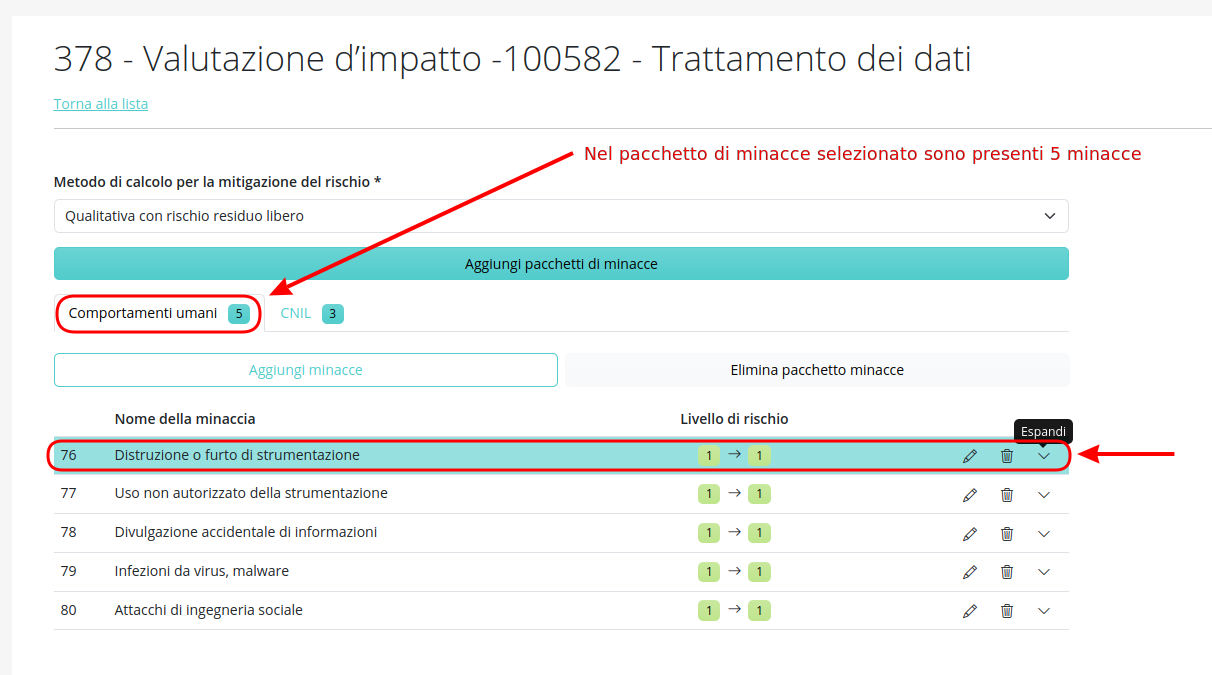Expand row 78 Divulgazione accidentale di informazioni
The width and height of the screenshot is (1212, 675).
pos(1044,533)
